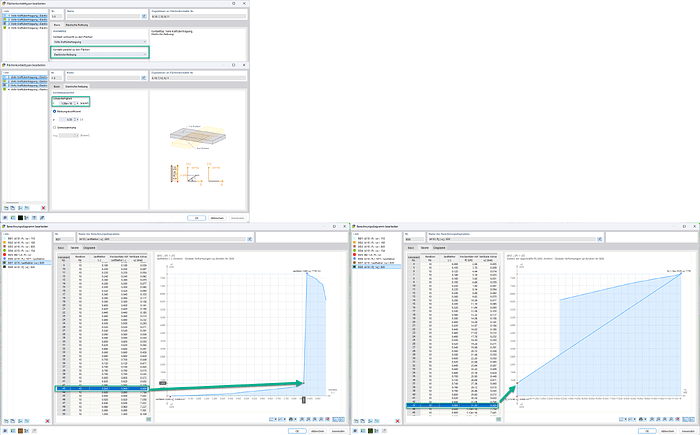Viewport: 700px width, 435px height.
Task: Delete list entry with red X in Flächenkontakttypen dialog
Action: click(x=43, y=208)
